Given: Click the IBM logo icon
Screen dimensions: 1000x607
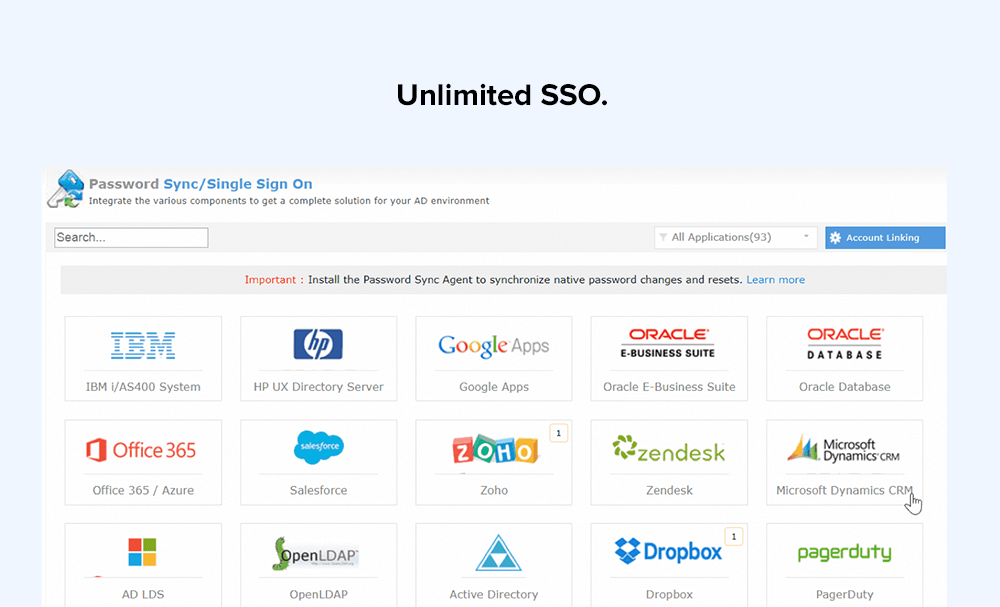Looking at the screenshot, I should click(x=143, y=346).
